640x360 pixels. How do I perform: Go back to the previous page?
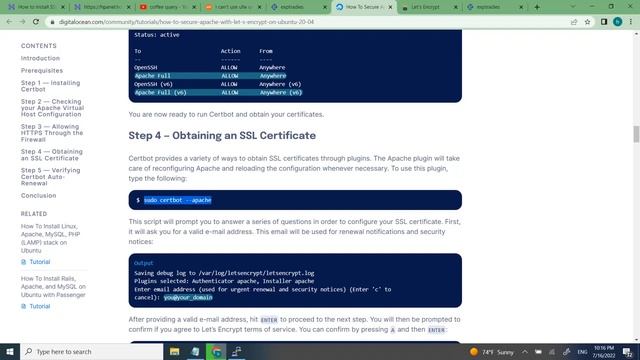click(x=9, y=22)
